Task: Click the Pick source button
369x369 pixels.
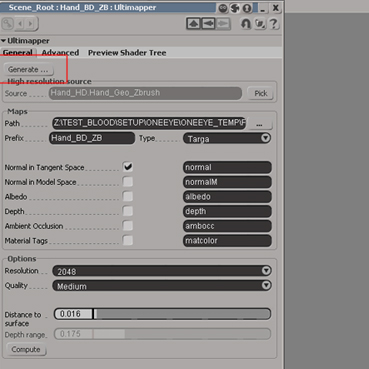Action: click(261, 94)
